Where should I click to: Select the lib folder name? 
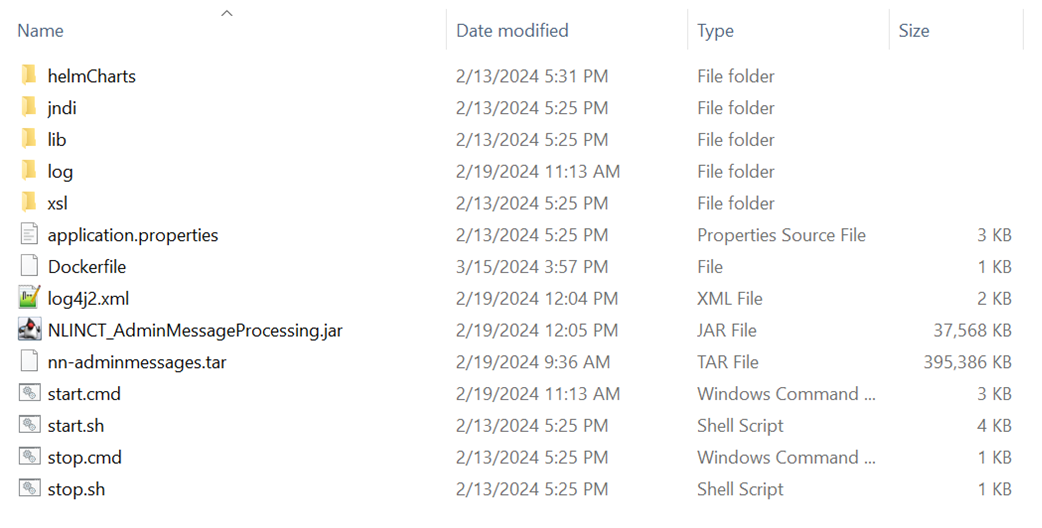[57, 140]
